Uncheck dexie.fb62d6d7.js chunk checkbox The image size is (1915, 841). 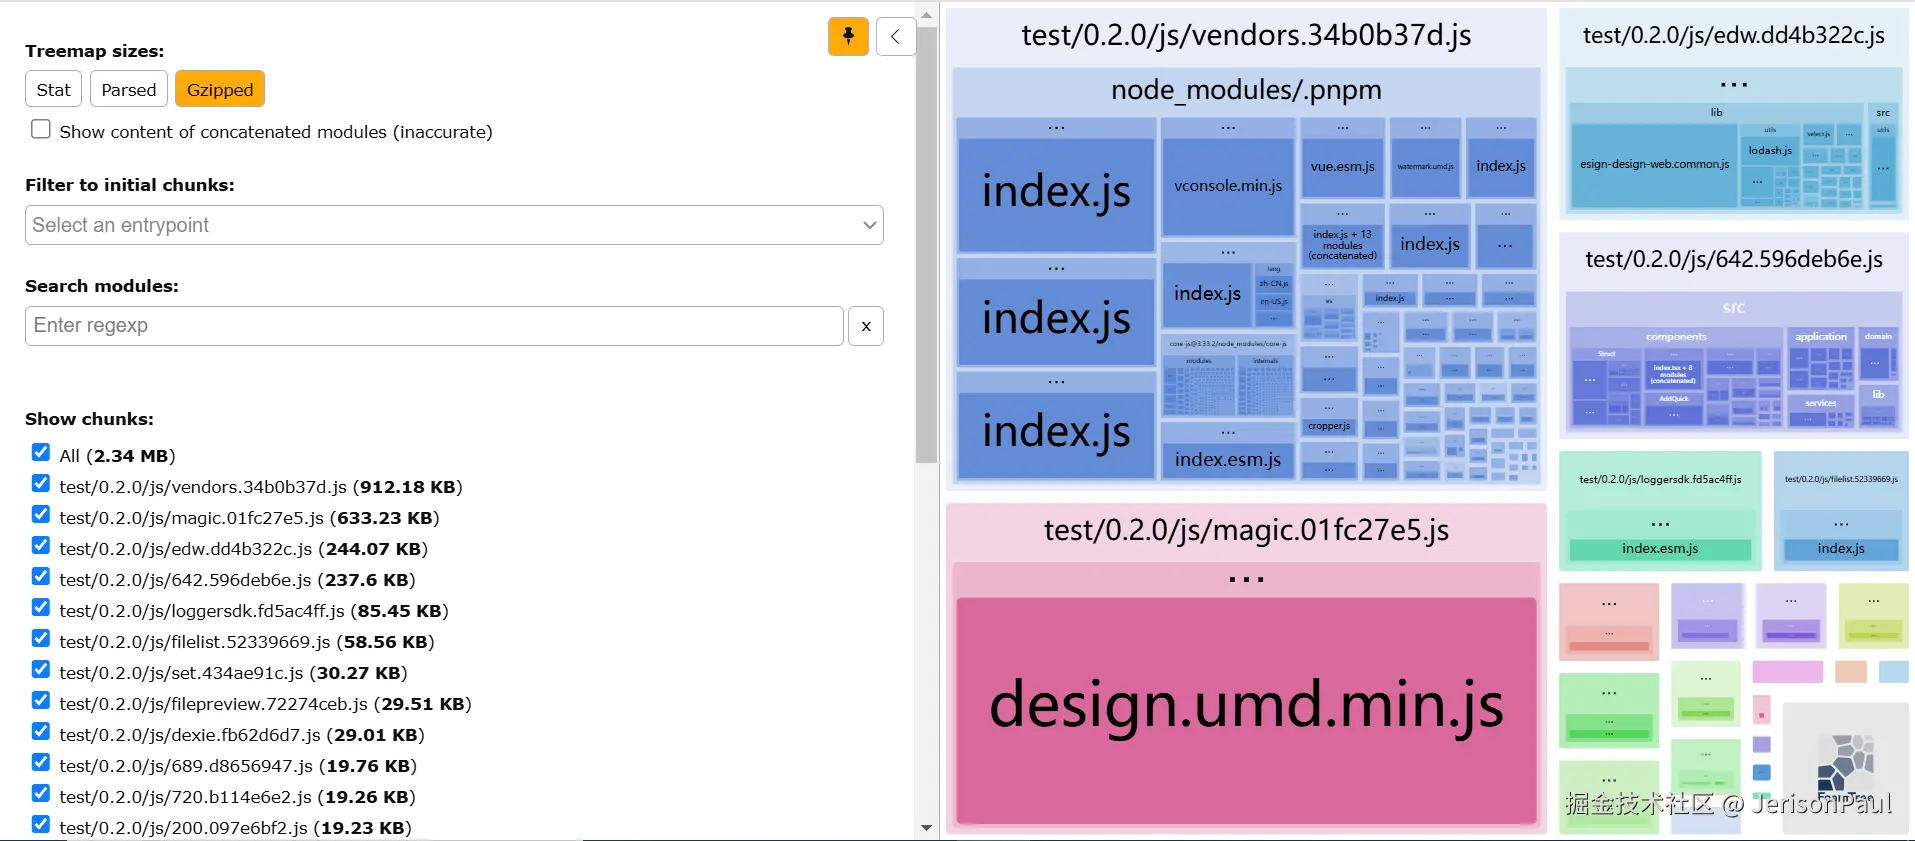click(x=41, y=731)
